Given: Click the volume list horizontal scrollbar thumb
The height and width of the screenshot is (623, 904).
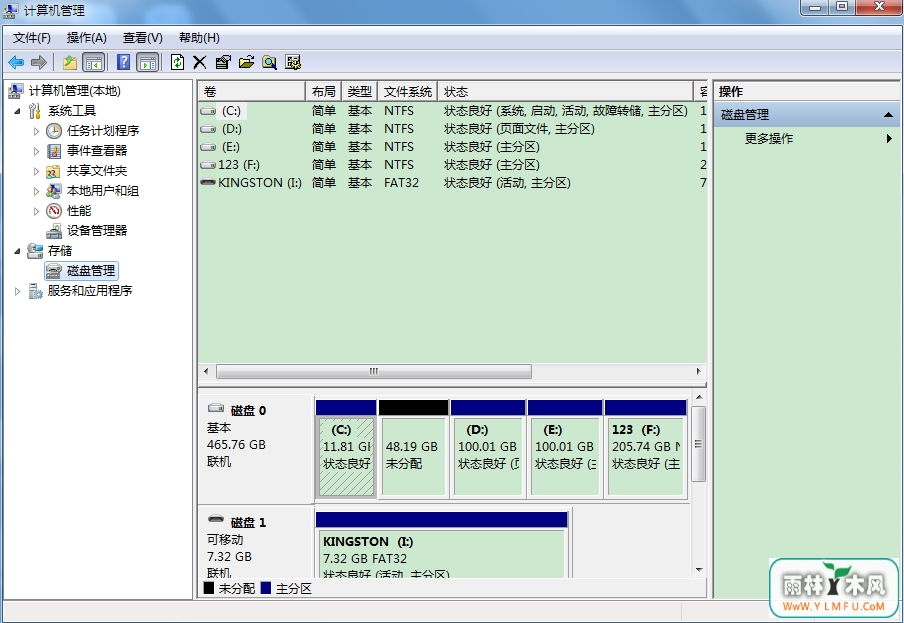Looking at the screenshot, I should click(374, 371).
